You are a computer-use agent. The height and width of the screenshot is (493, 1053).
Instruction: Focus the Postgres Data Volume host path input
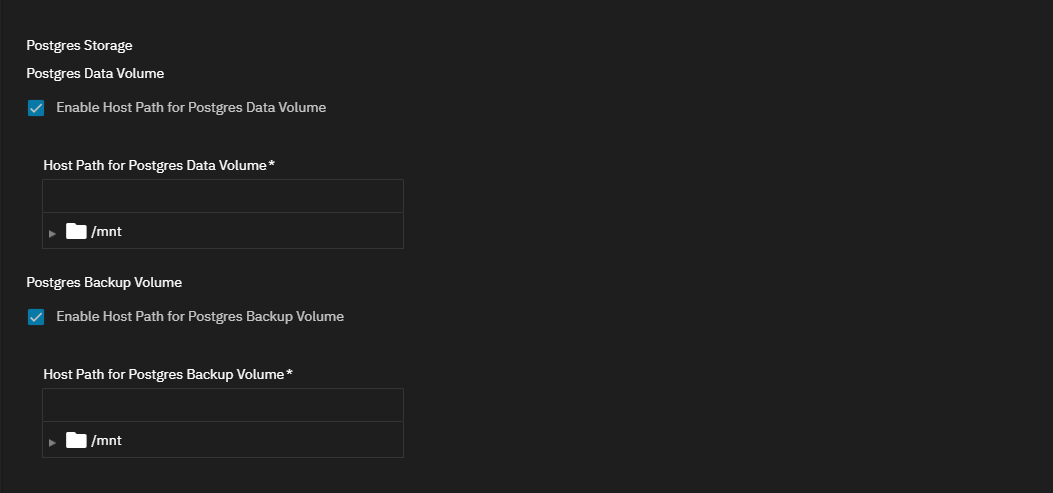point(223,197)
